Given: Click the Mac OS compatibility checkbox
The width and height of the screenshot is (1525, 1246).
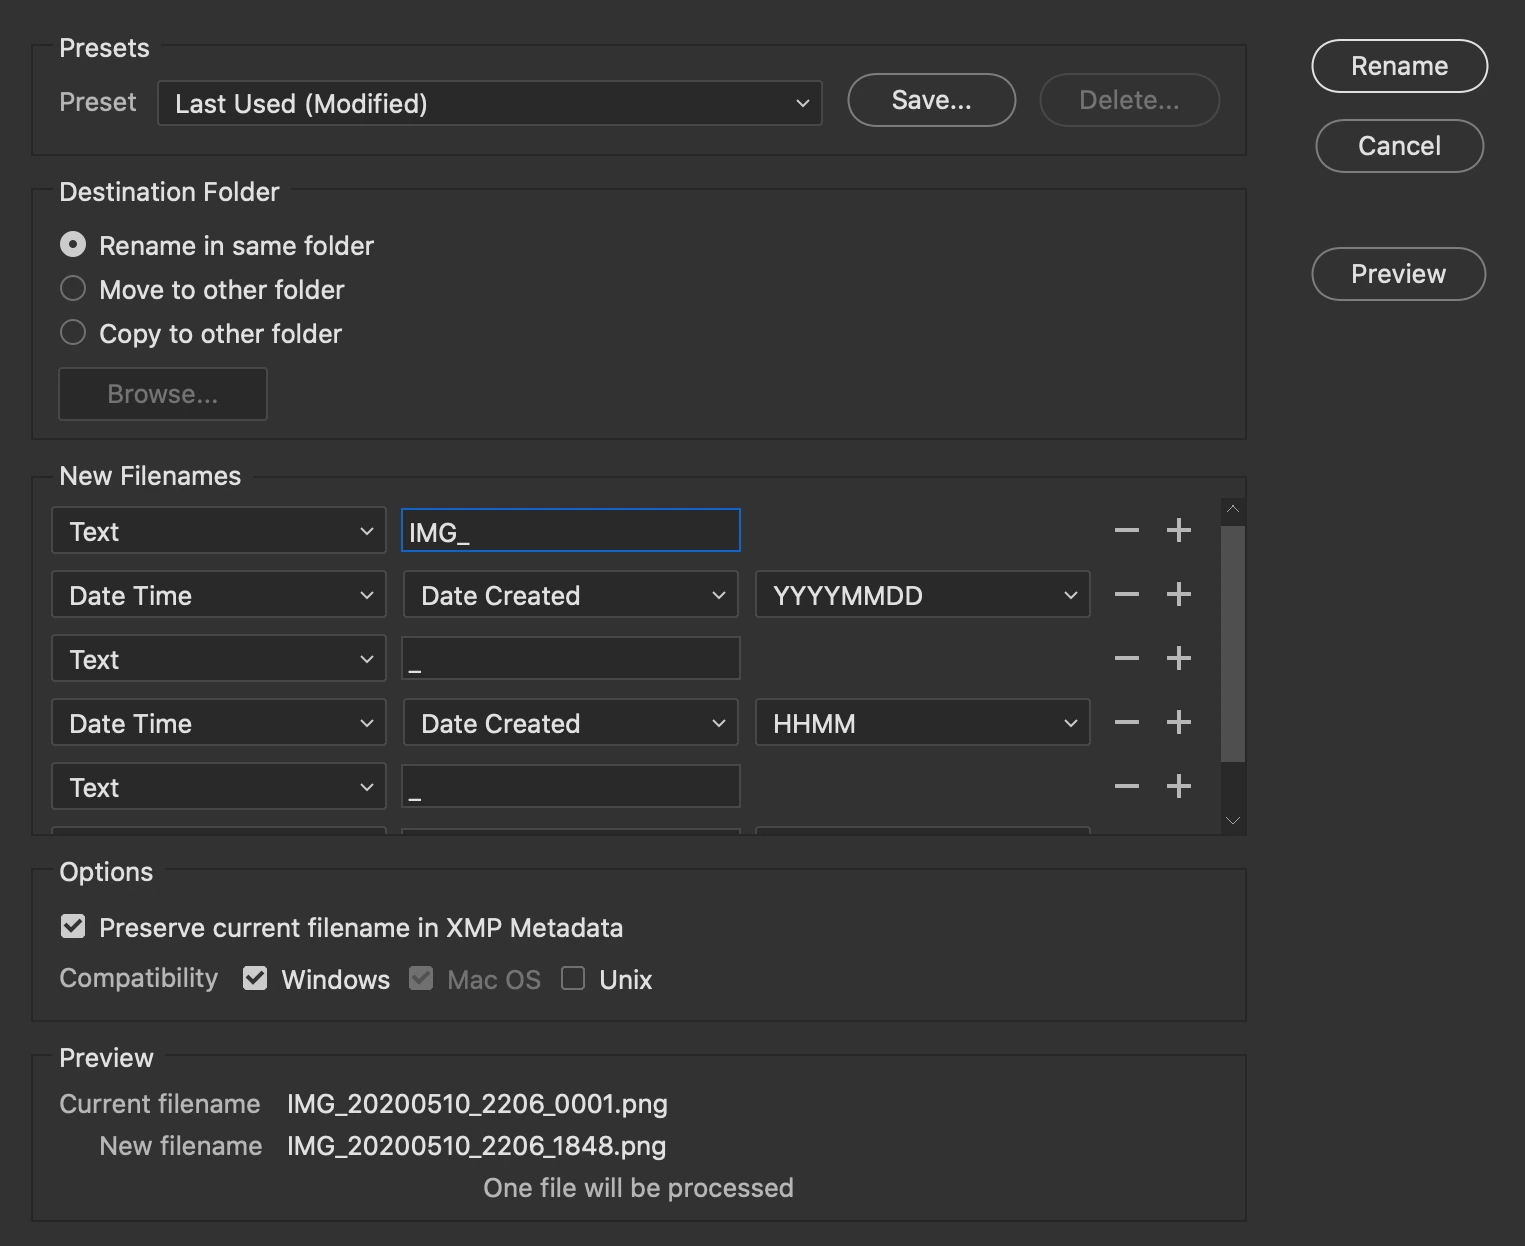Looking at the screenshot, I should pos(421,979).
